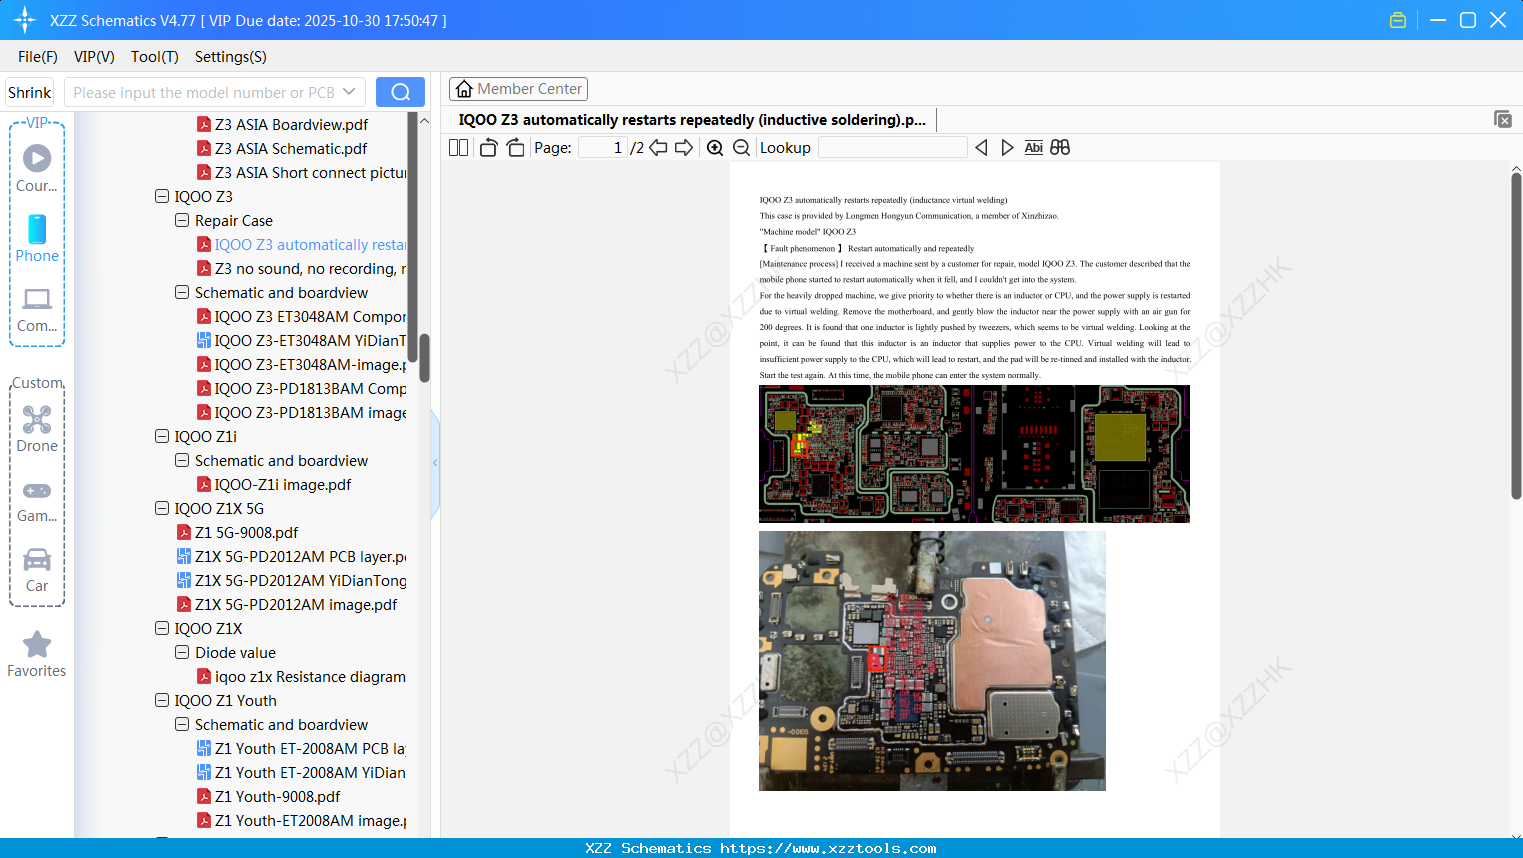This screenshot has width=1523, height=858.
Task: Collapse the IQOO Z1X 5G node
Action: click(x=162, y=508)
